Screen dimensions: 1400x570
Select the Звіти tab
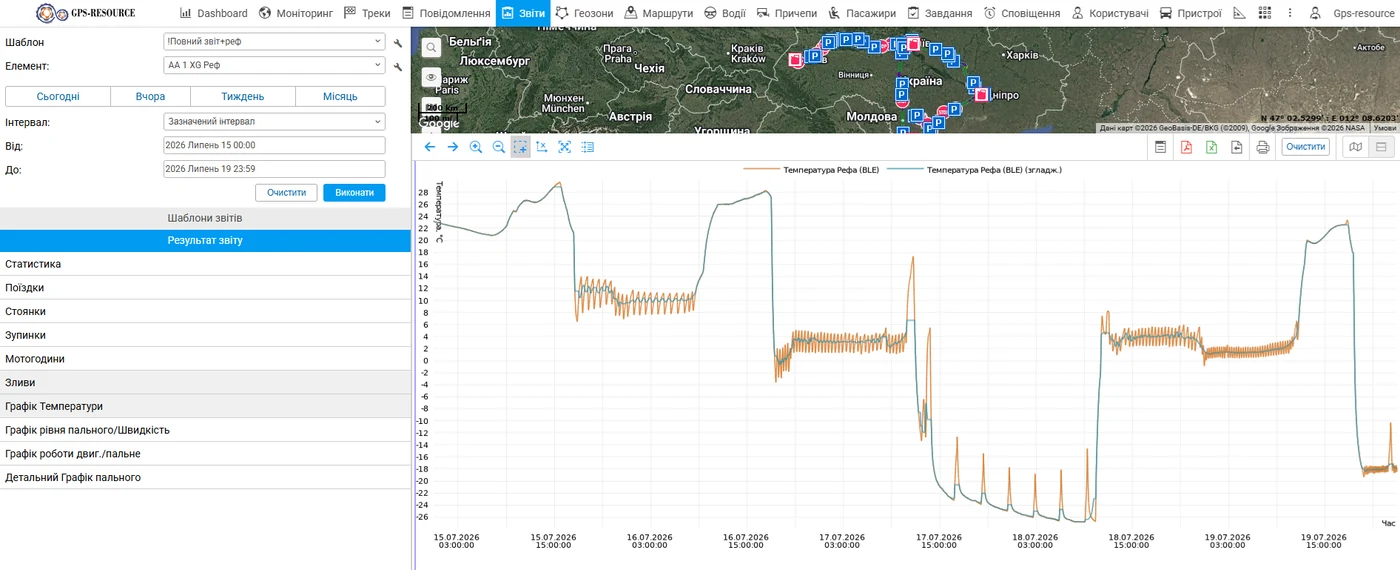pyautogui.click(x=522, y=13)
